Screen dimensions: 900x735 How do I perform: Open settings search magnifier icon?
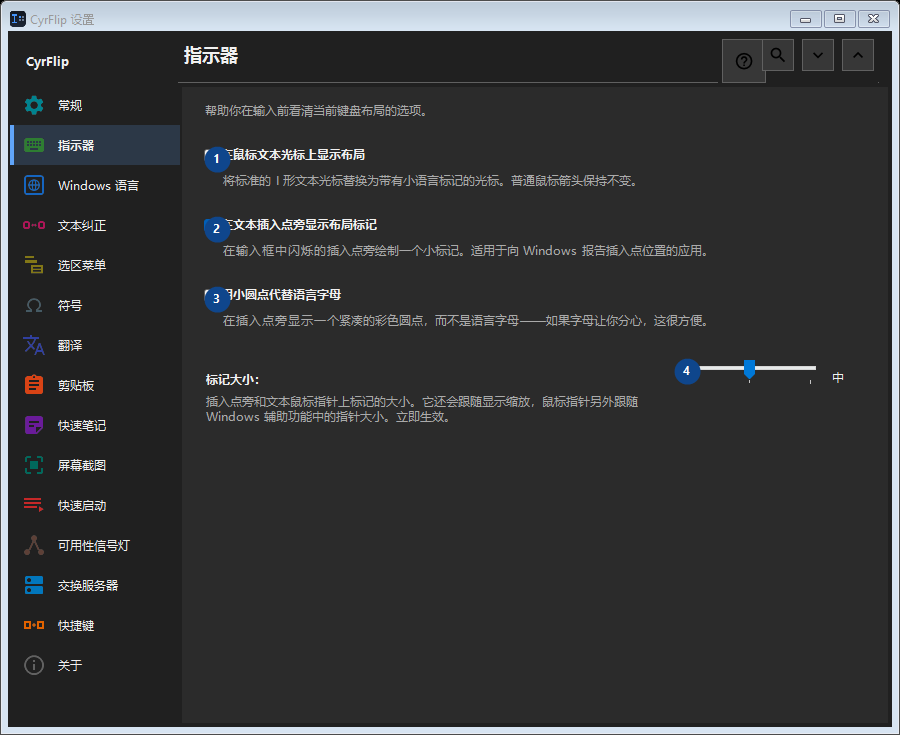(778, 55)
